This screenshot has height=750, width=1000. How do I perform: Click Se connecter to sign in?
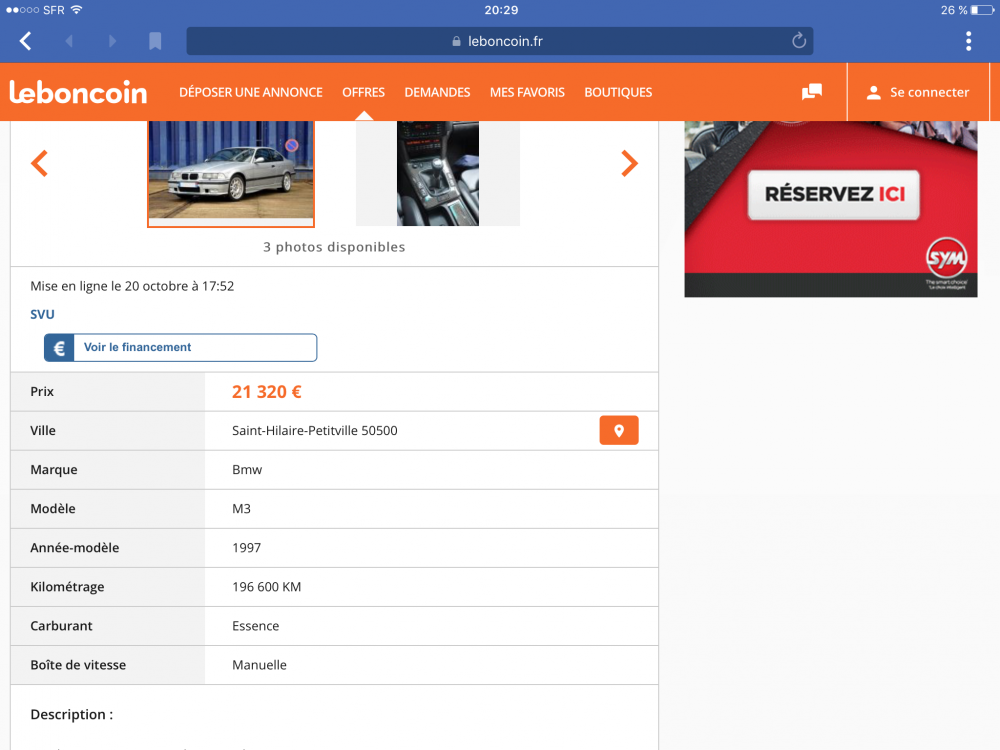[x=918, y=92]
